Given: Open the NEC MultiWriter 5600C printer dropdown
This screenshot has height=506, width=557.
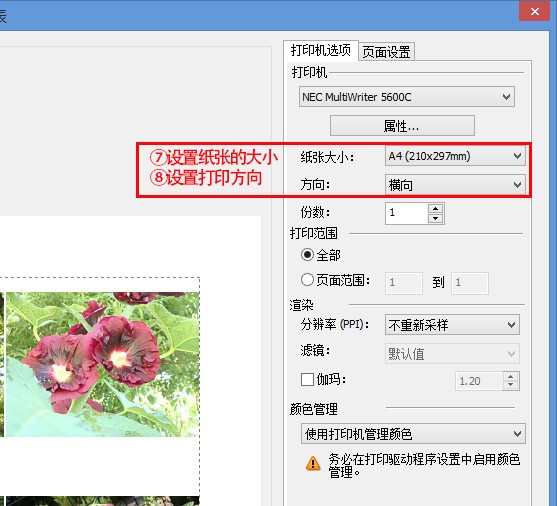Looking at the screenshot, I should tap(406, 97).
